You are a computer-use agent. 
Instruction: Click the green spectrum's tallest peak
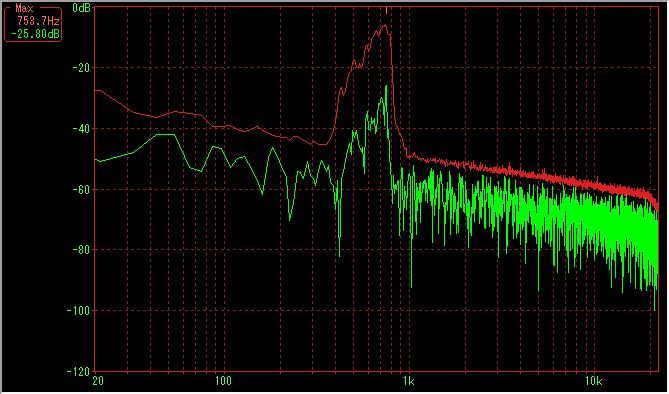(x=386, y=86)
